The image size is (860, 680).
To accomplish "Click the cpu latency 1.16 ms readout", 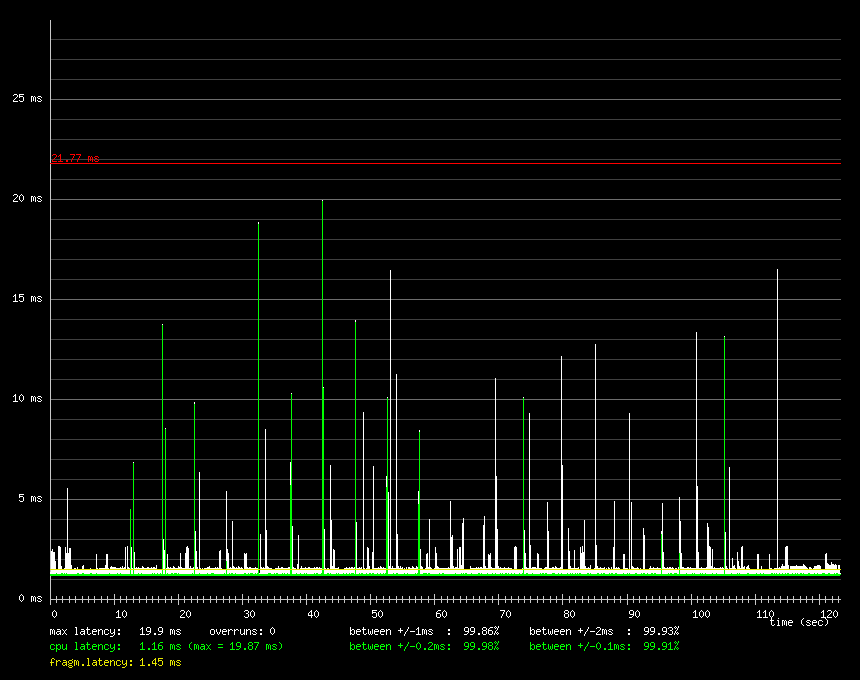I will coord(116,647).
